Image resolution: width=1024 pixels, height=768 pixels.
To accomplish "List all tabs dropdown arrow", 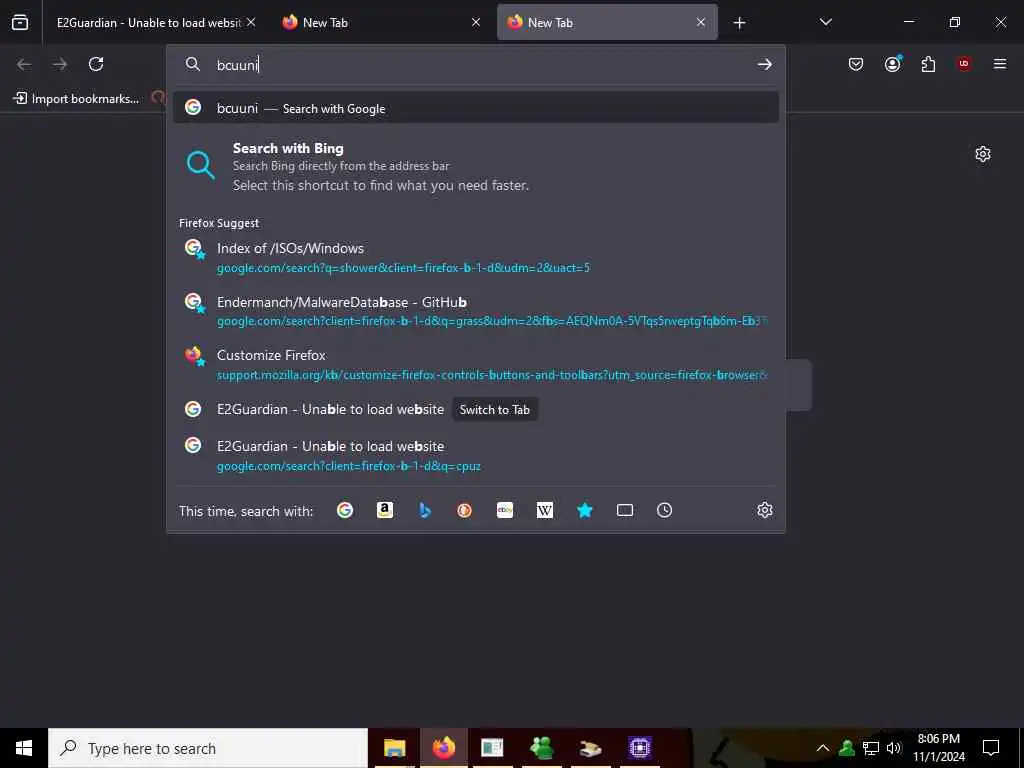I will pos(825,22).
